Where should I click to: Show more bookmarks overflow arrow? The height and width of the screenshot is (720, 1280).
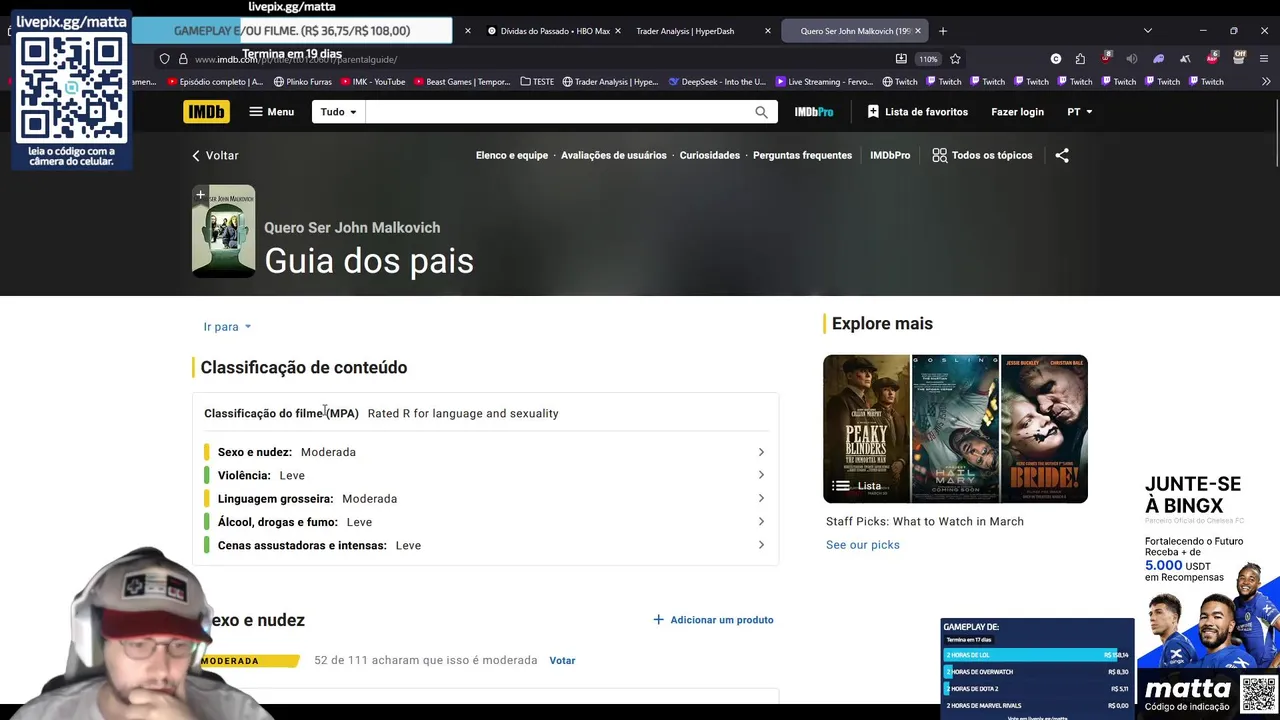[x=1266, y=82]
